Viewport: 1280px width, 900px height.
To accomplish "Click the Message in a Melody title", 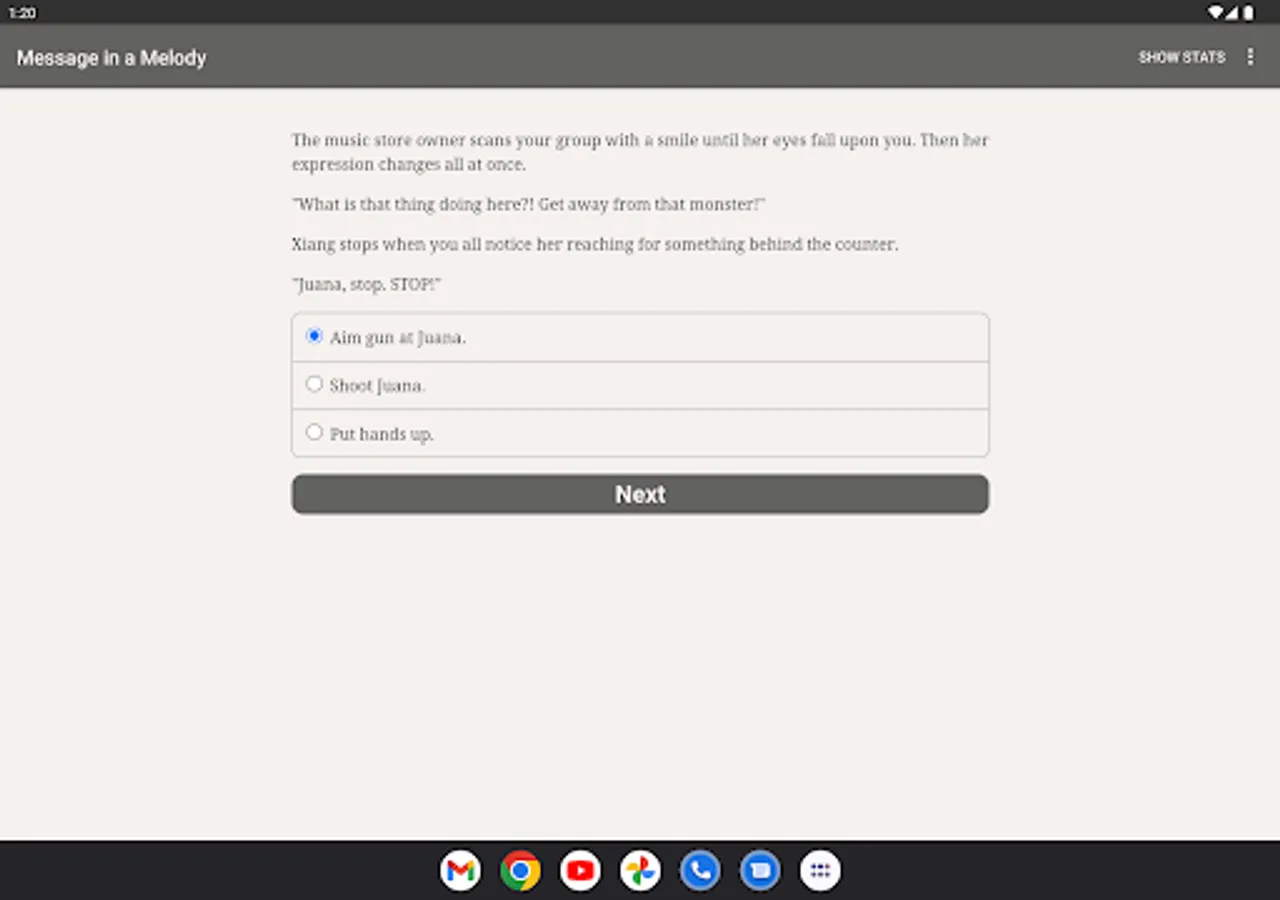I will pyautogui.click(x=110, y=57).
